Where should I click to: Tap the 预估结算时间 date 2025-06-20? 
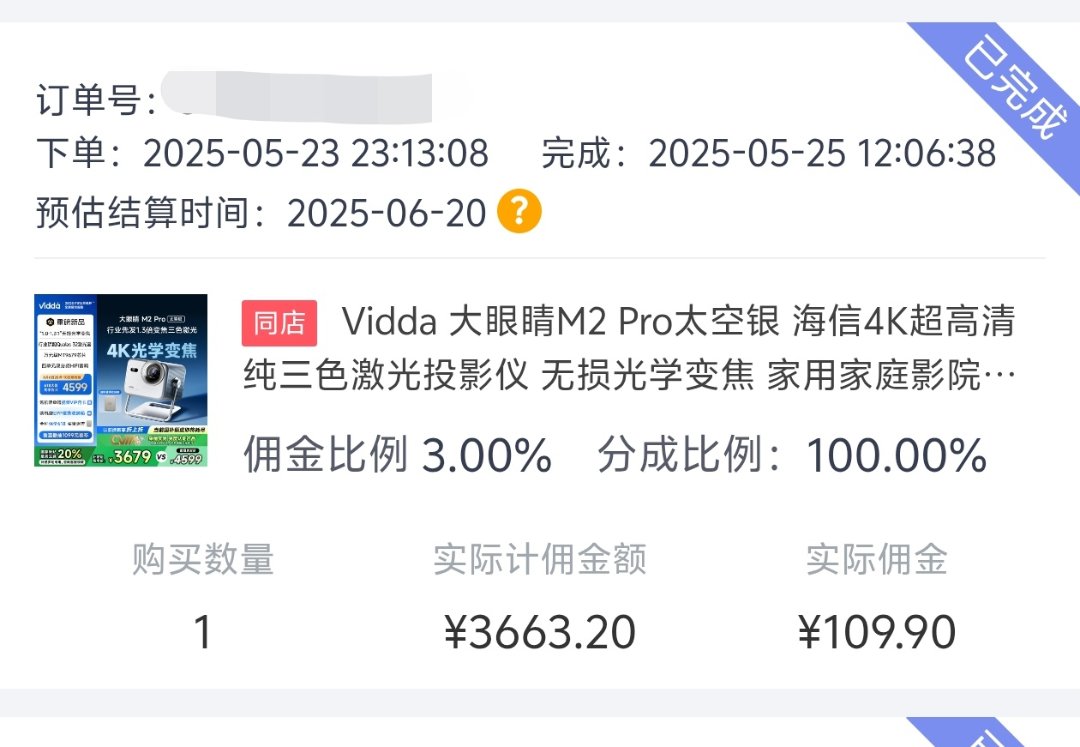click(386, 213)
